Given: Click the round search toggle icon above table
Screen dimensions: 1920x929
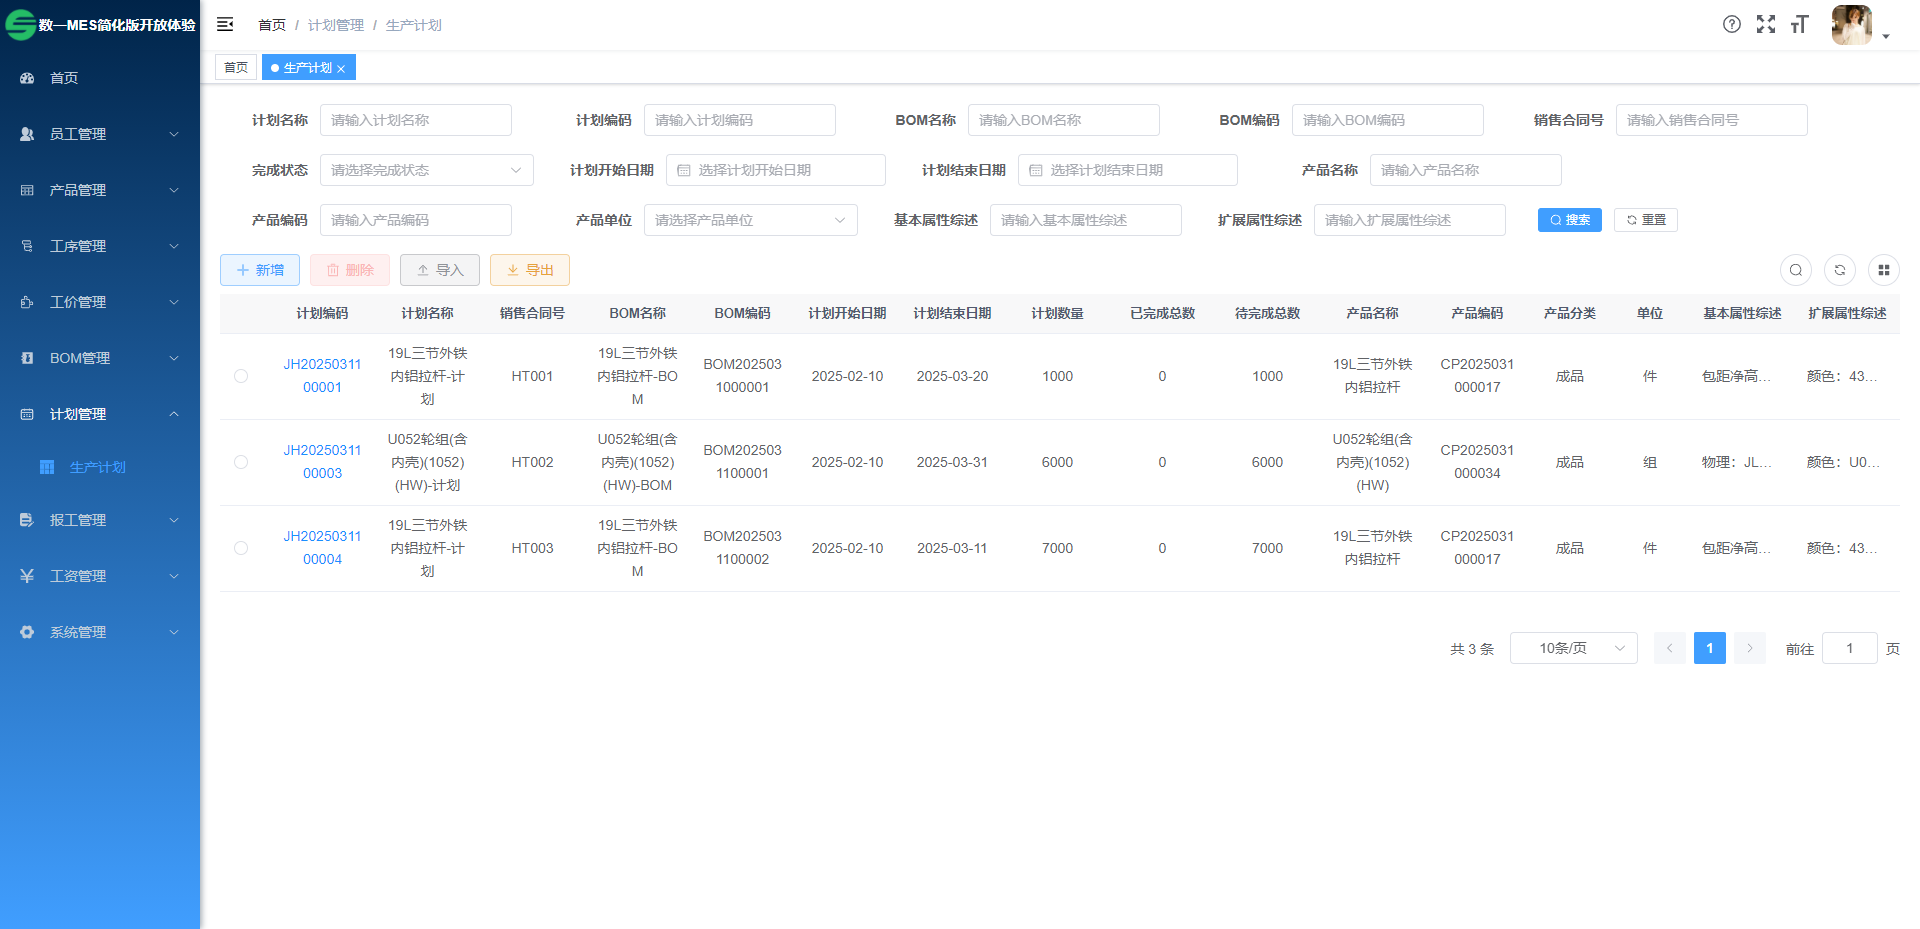Looking at the screenshot, I should click(1796, 270).
